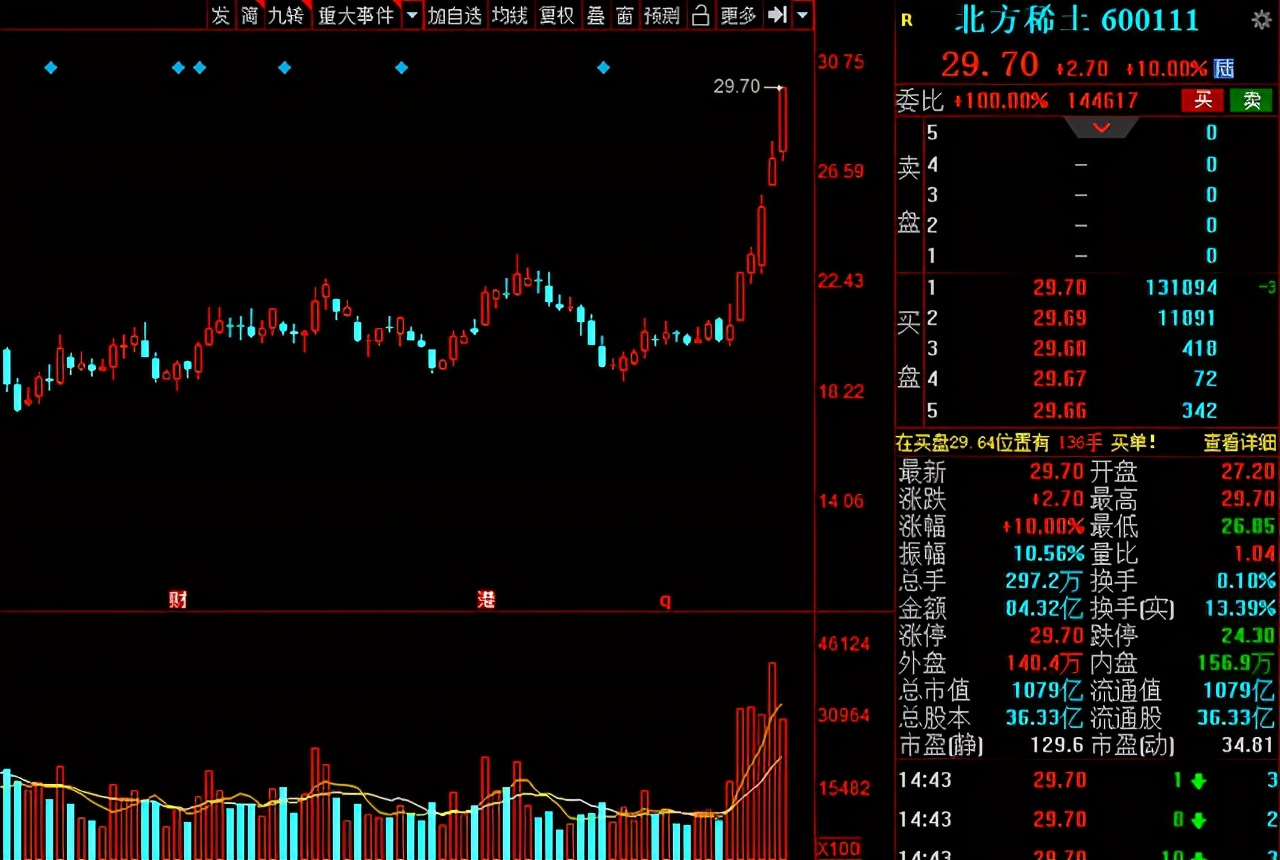
Task: Click the green 卖 sell button
Action: coord(1251,100)
